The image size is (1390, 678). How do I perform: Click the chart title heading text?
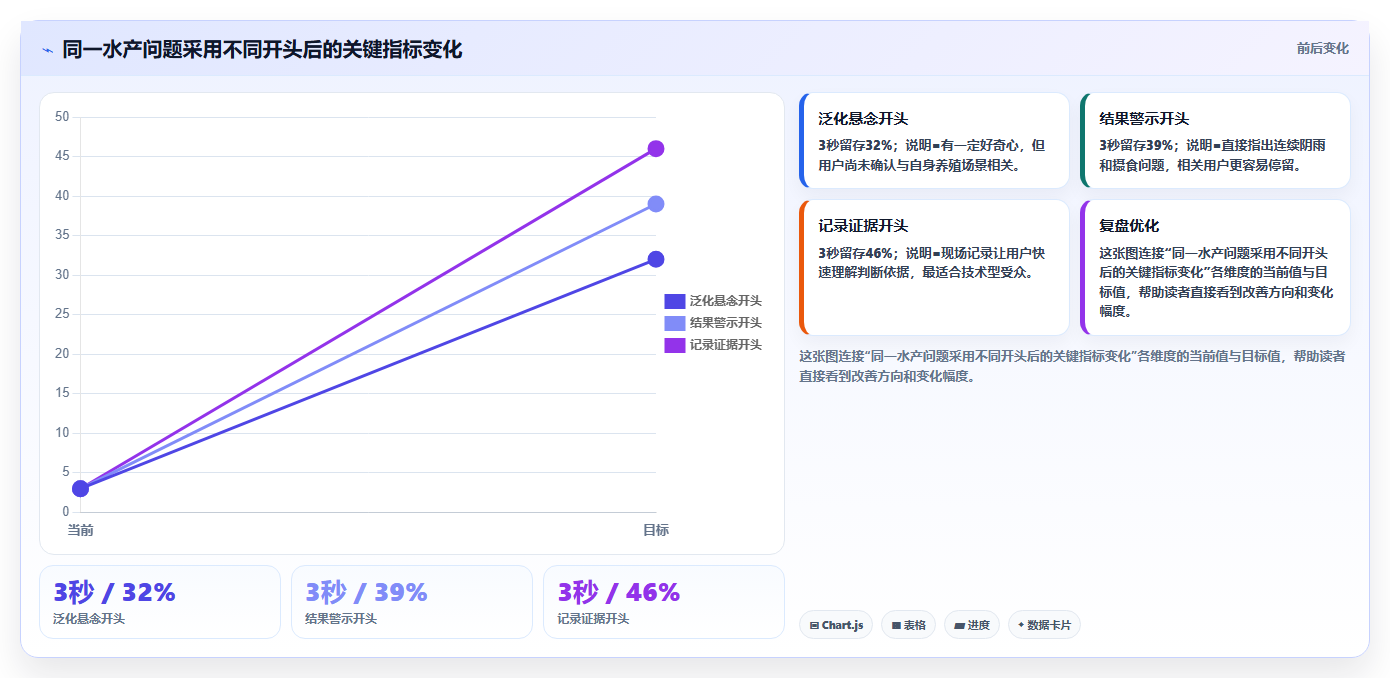click(262, 50)
